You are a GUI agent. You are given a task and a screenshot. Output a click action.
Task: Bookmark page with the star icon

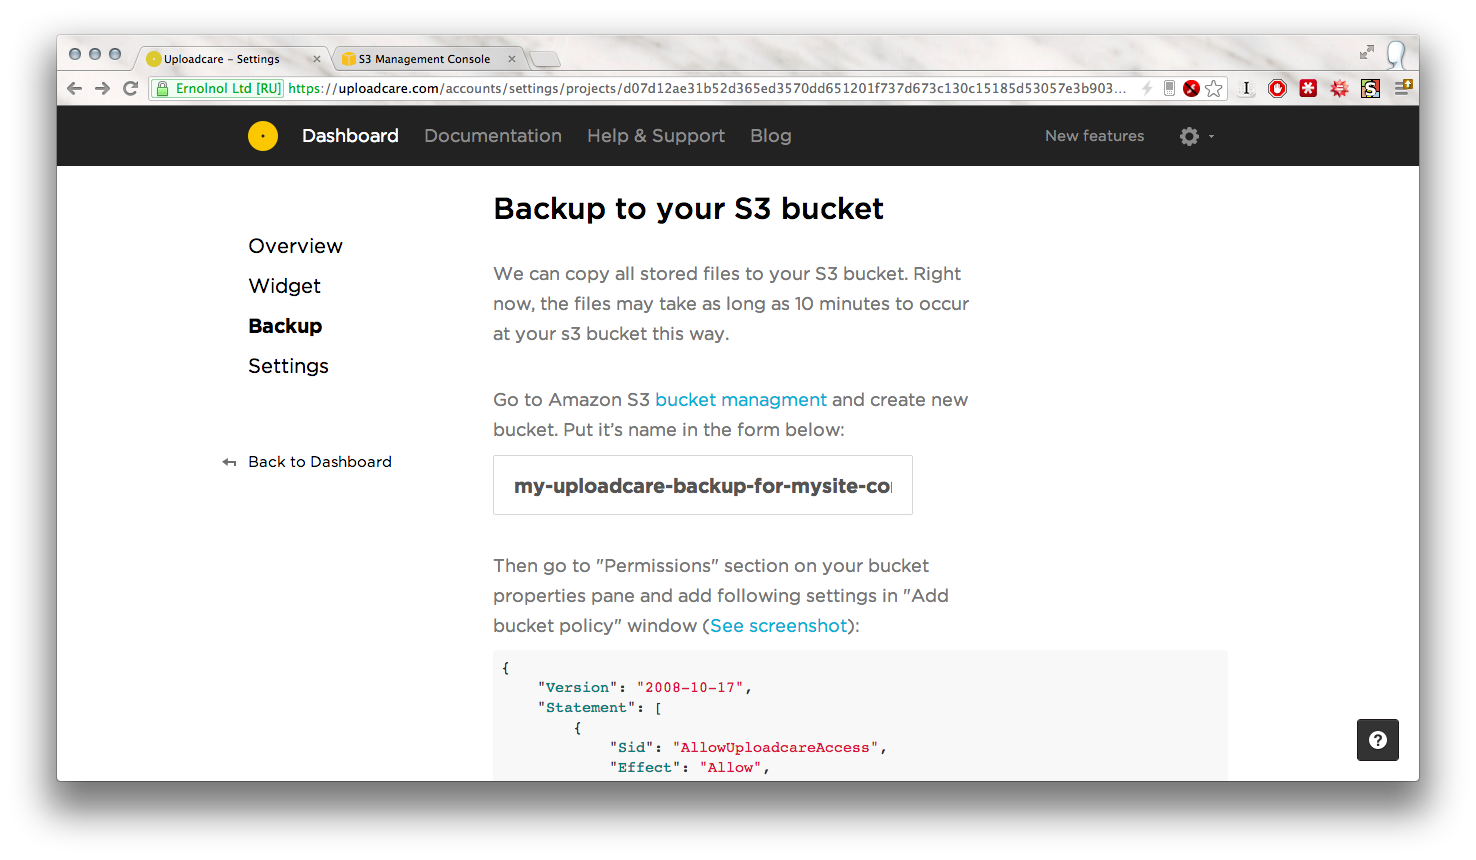click(x=1214, y=88)
